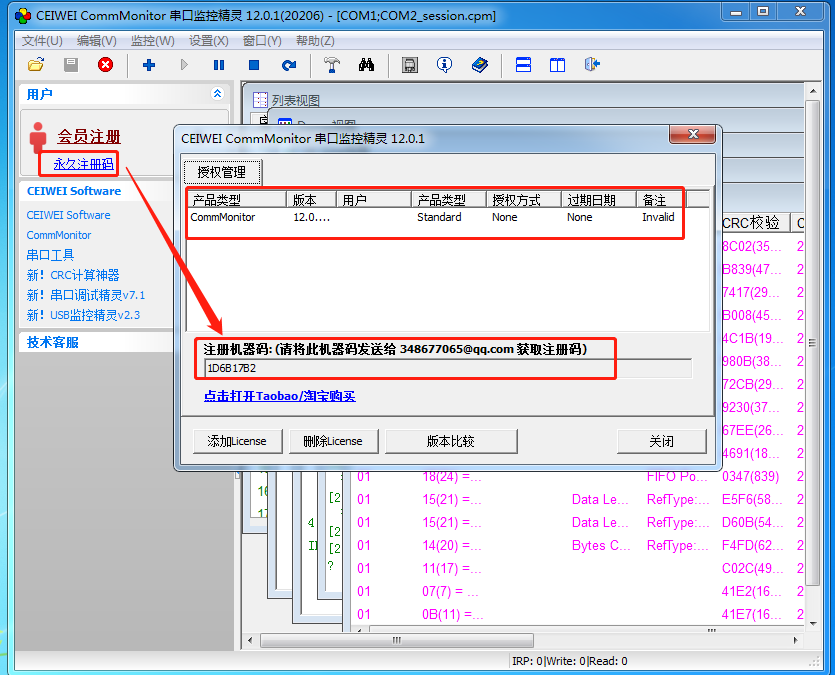
Task: Open 编辑(V) menu
Action: (x=96, y=41)
